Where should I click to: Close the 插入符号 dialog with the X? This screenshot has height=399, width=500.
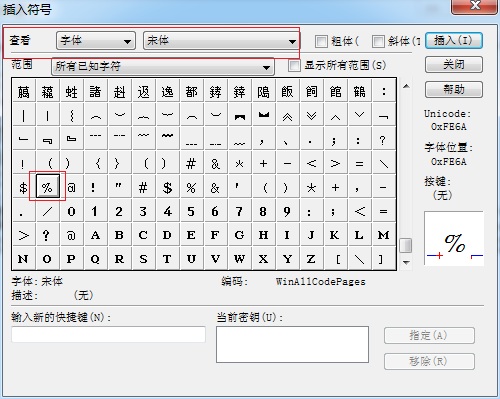(474, 6)
